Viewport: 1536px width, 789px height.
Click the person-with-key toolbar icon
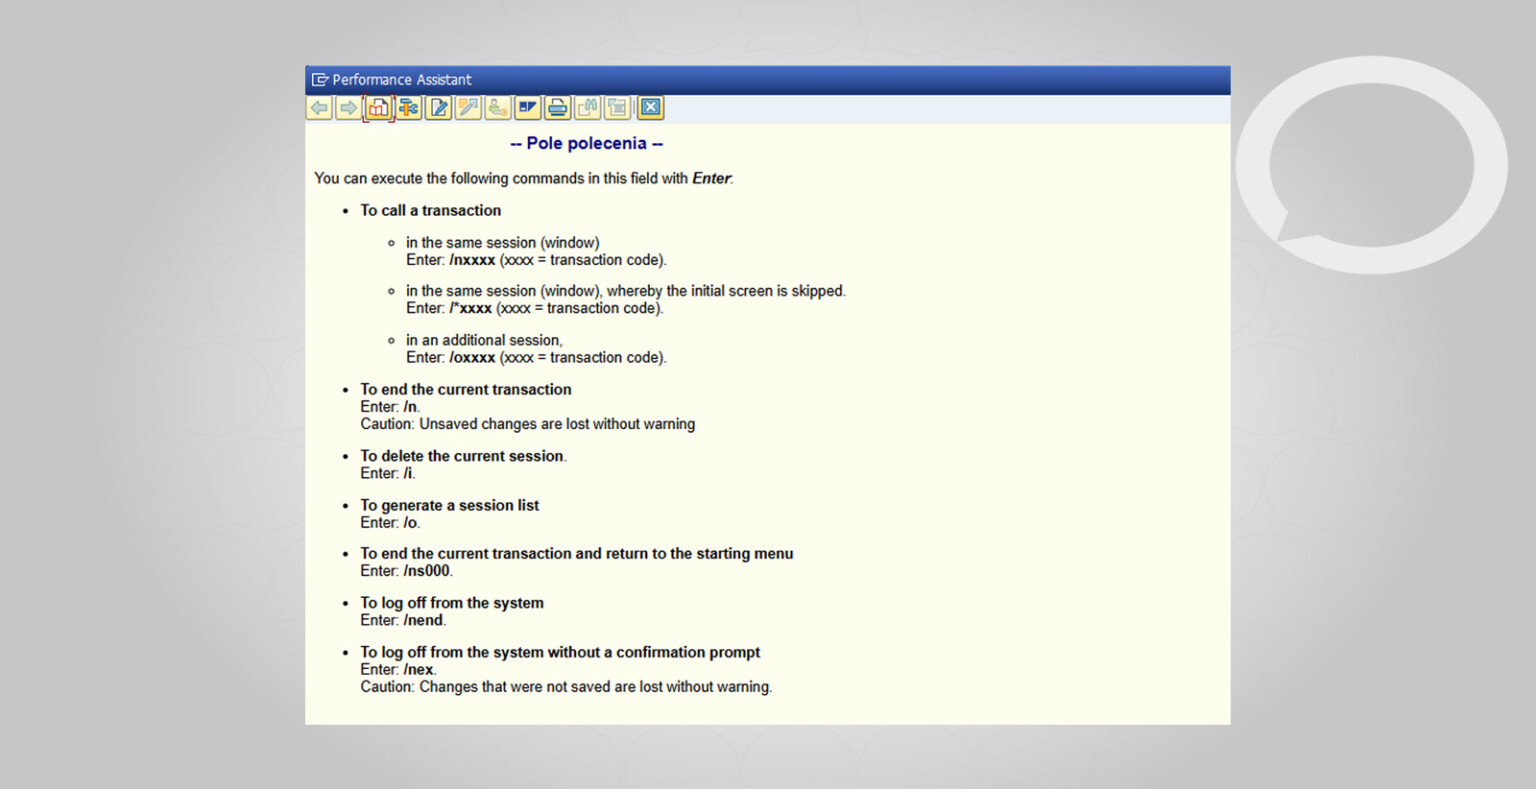pyautogui.click(x=498, y=108)
